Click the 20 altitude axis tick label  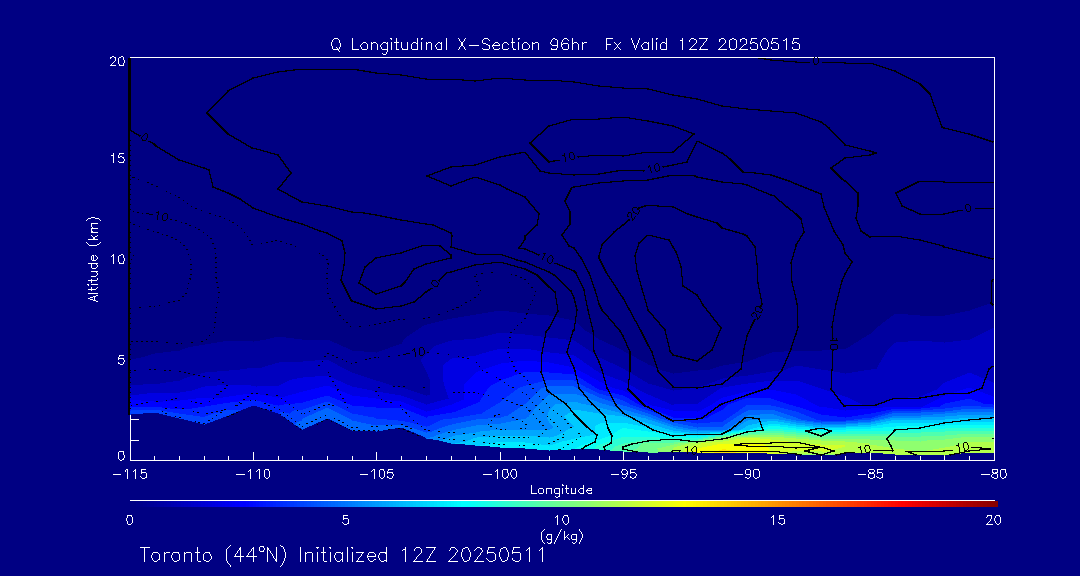click(115, 62)
